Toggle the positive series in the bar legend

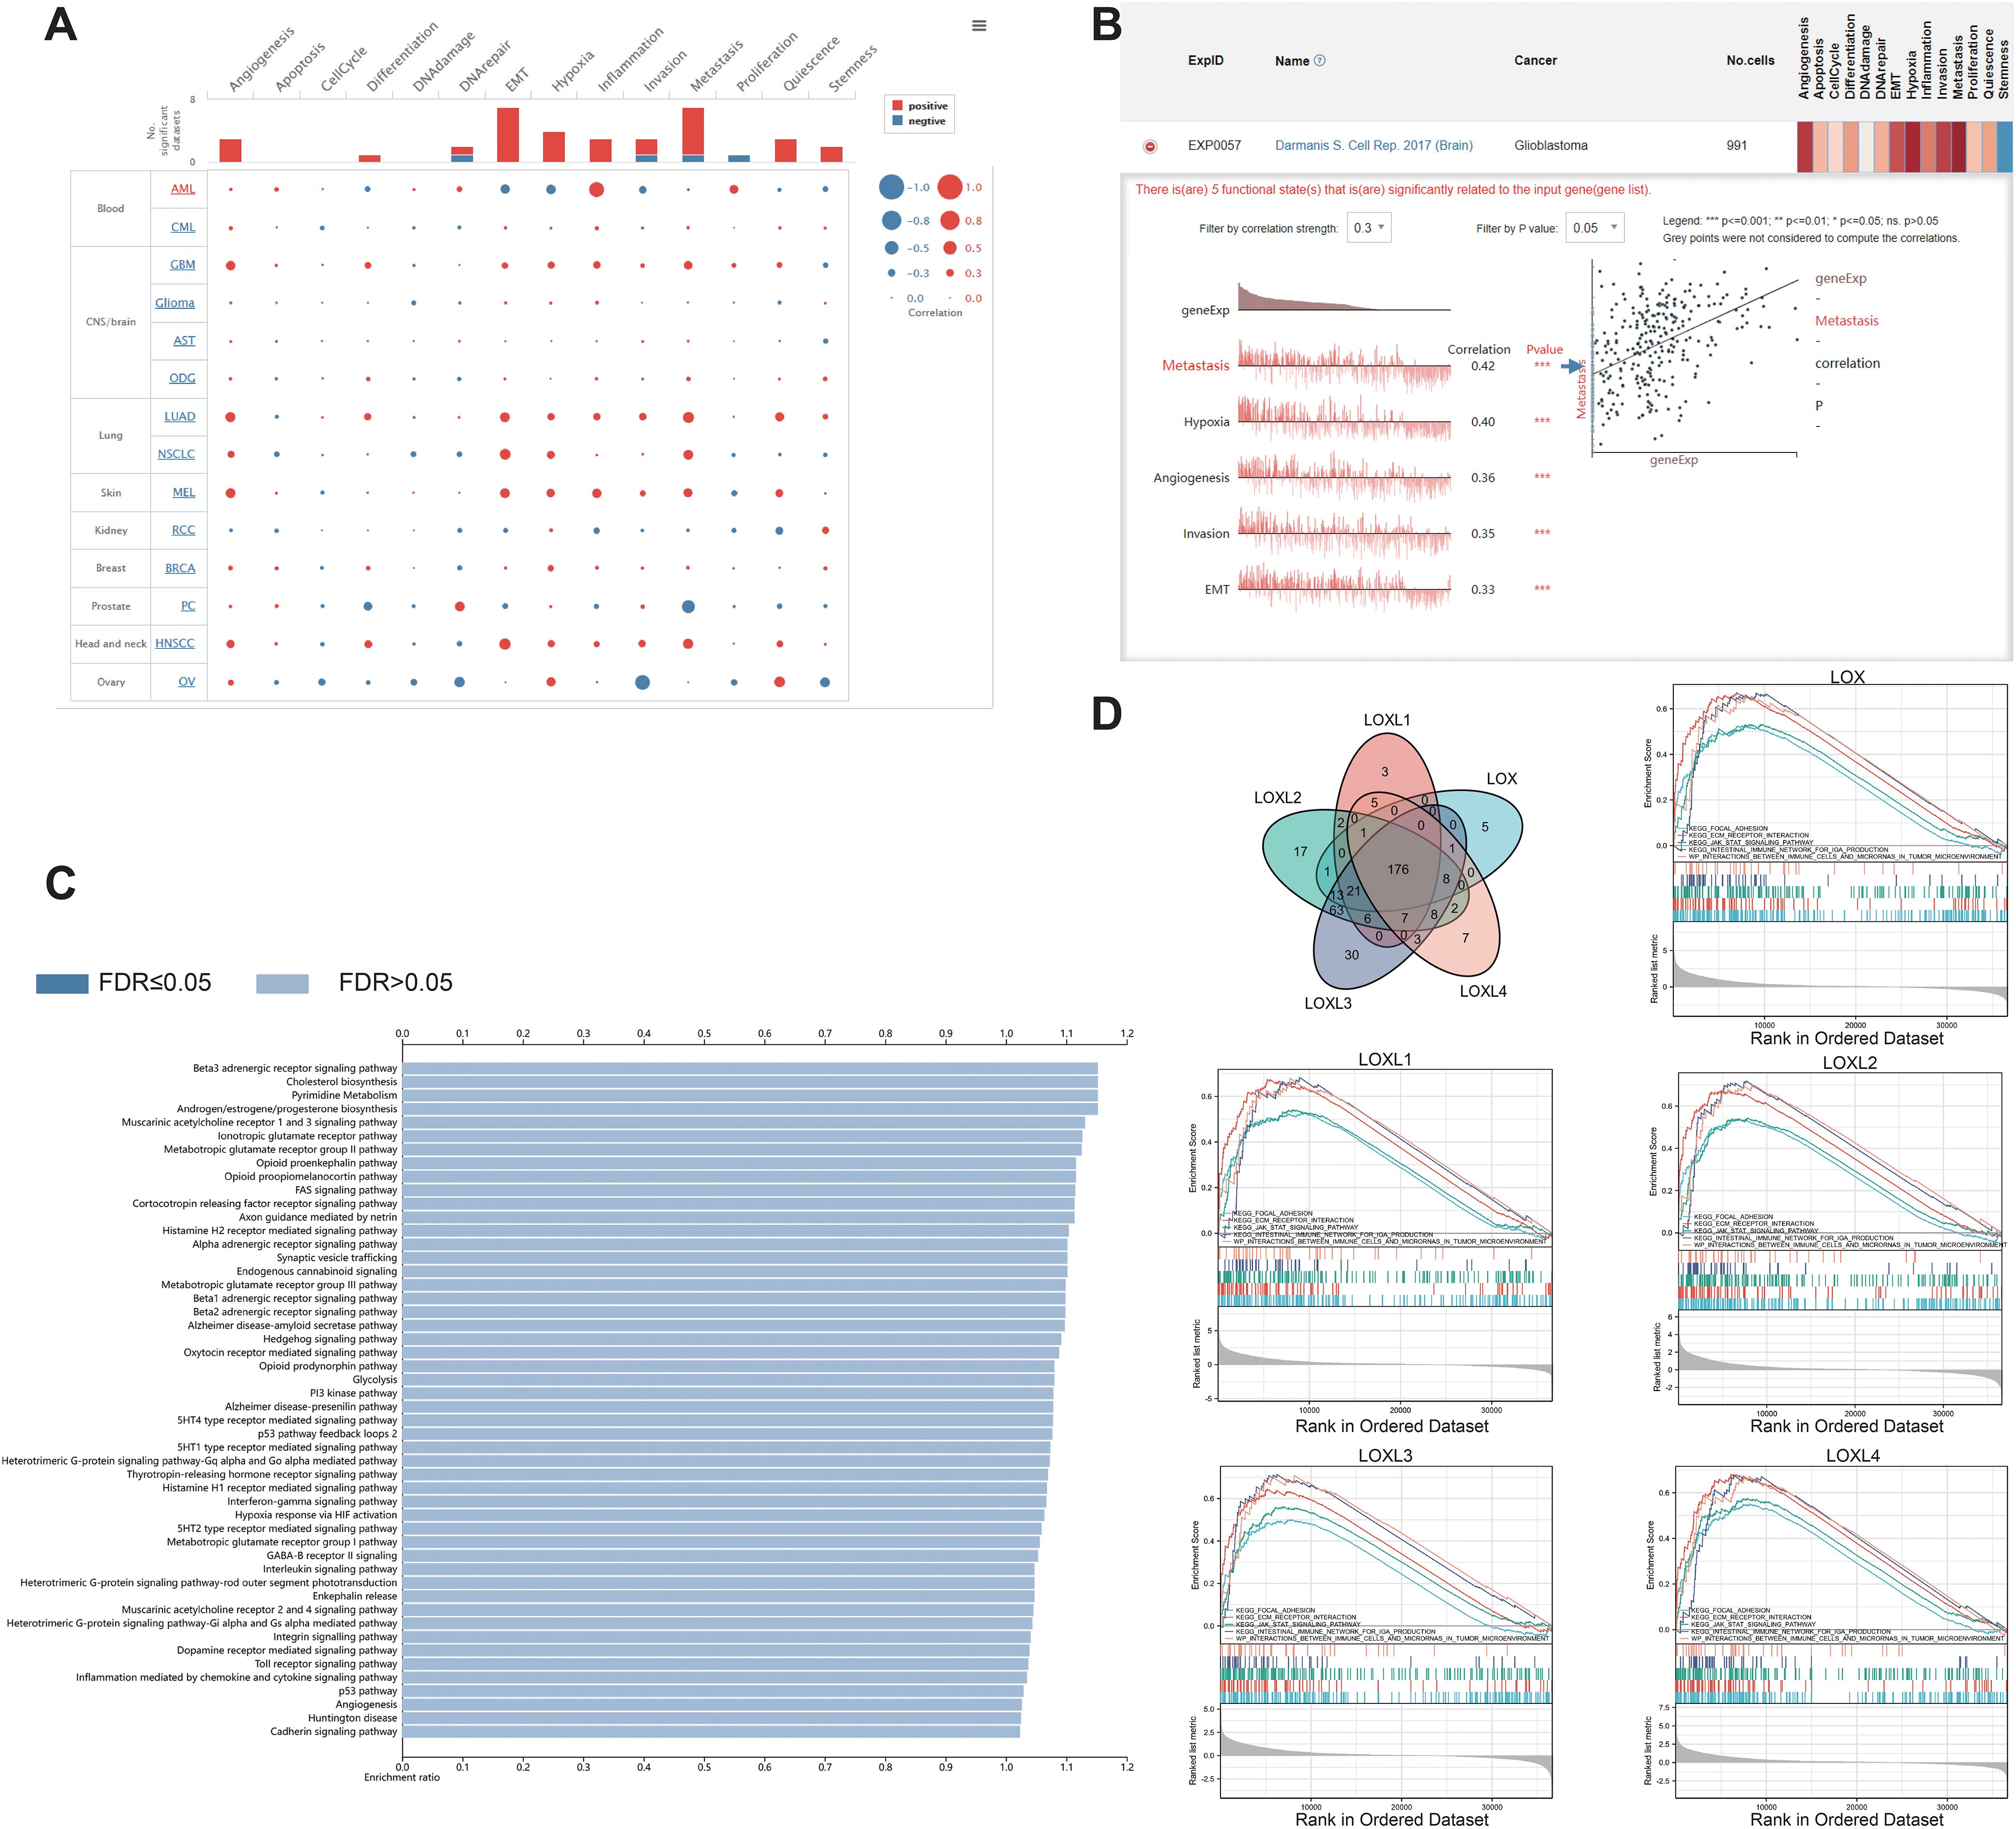[920, 106]
